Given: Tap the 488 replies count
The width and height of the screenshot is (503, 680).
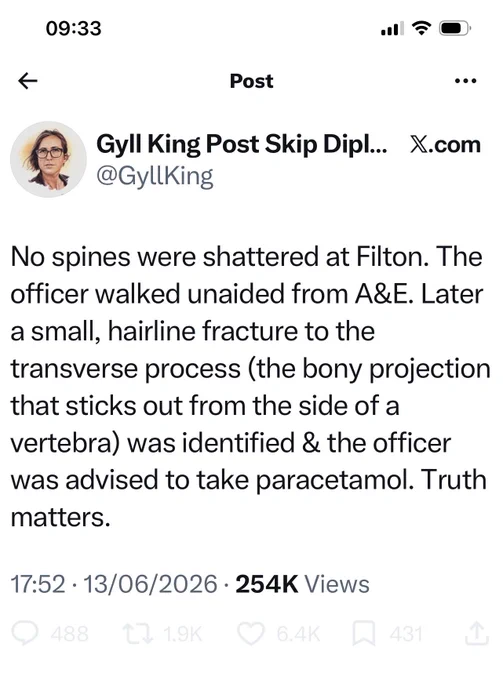Looking at the screenshot, I should (69, 634).
